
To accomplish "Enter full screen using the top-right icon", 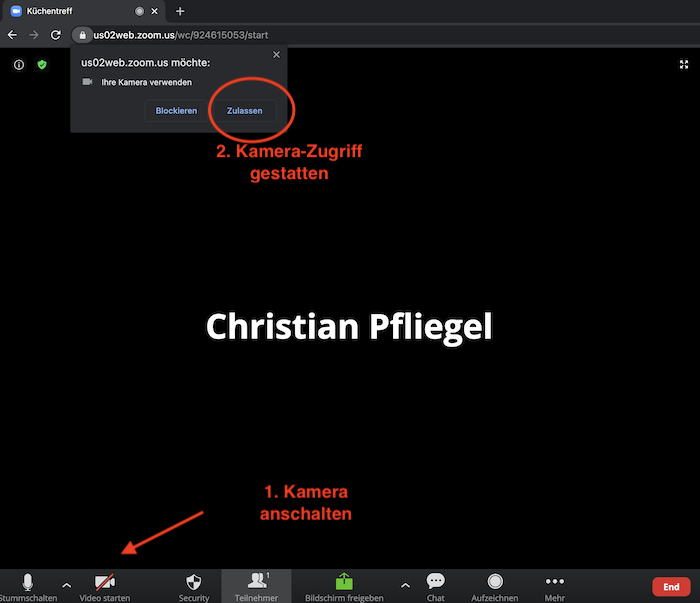I will (684, 65).
